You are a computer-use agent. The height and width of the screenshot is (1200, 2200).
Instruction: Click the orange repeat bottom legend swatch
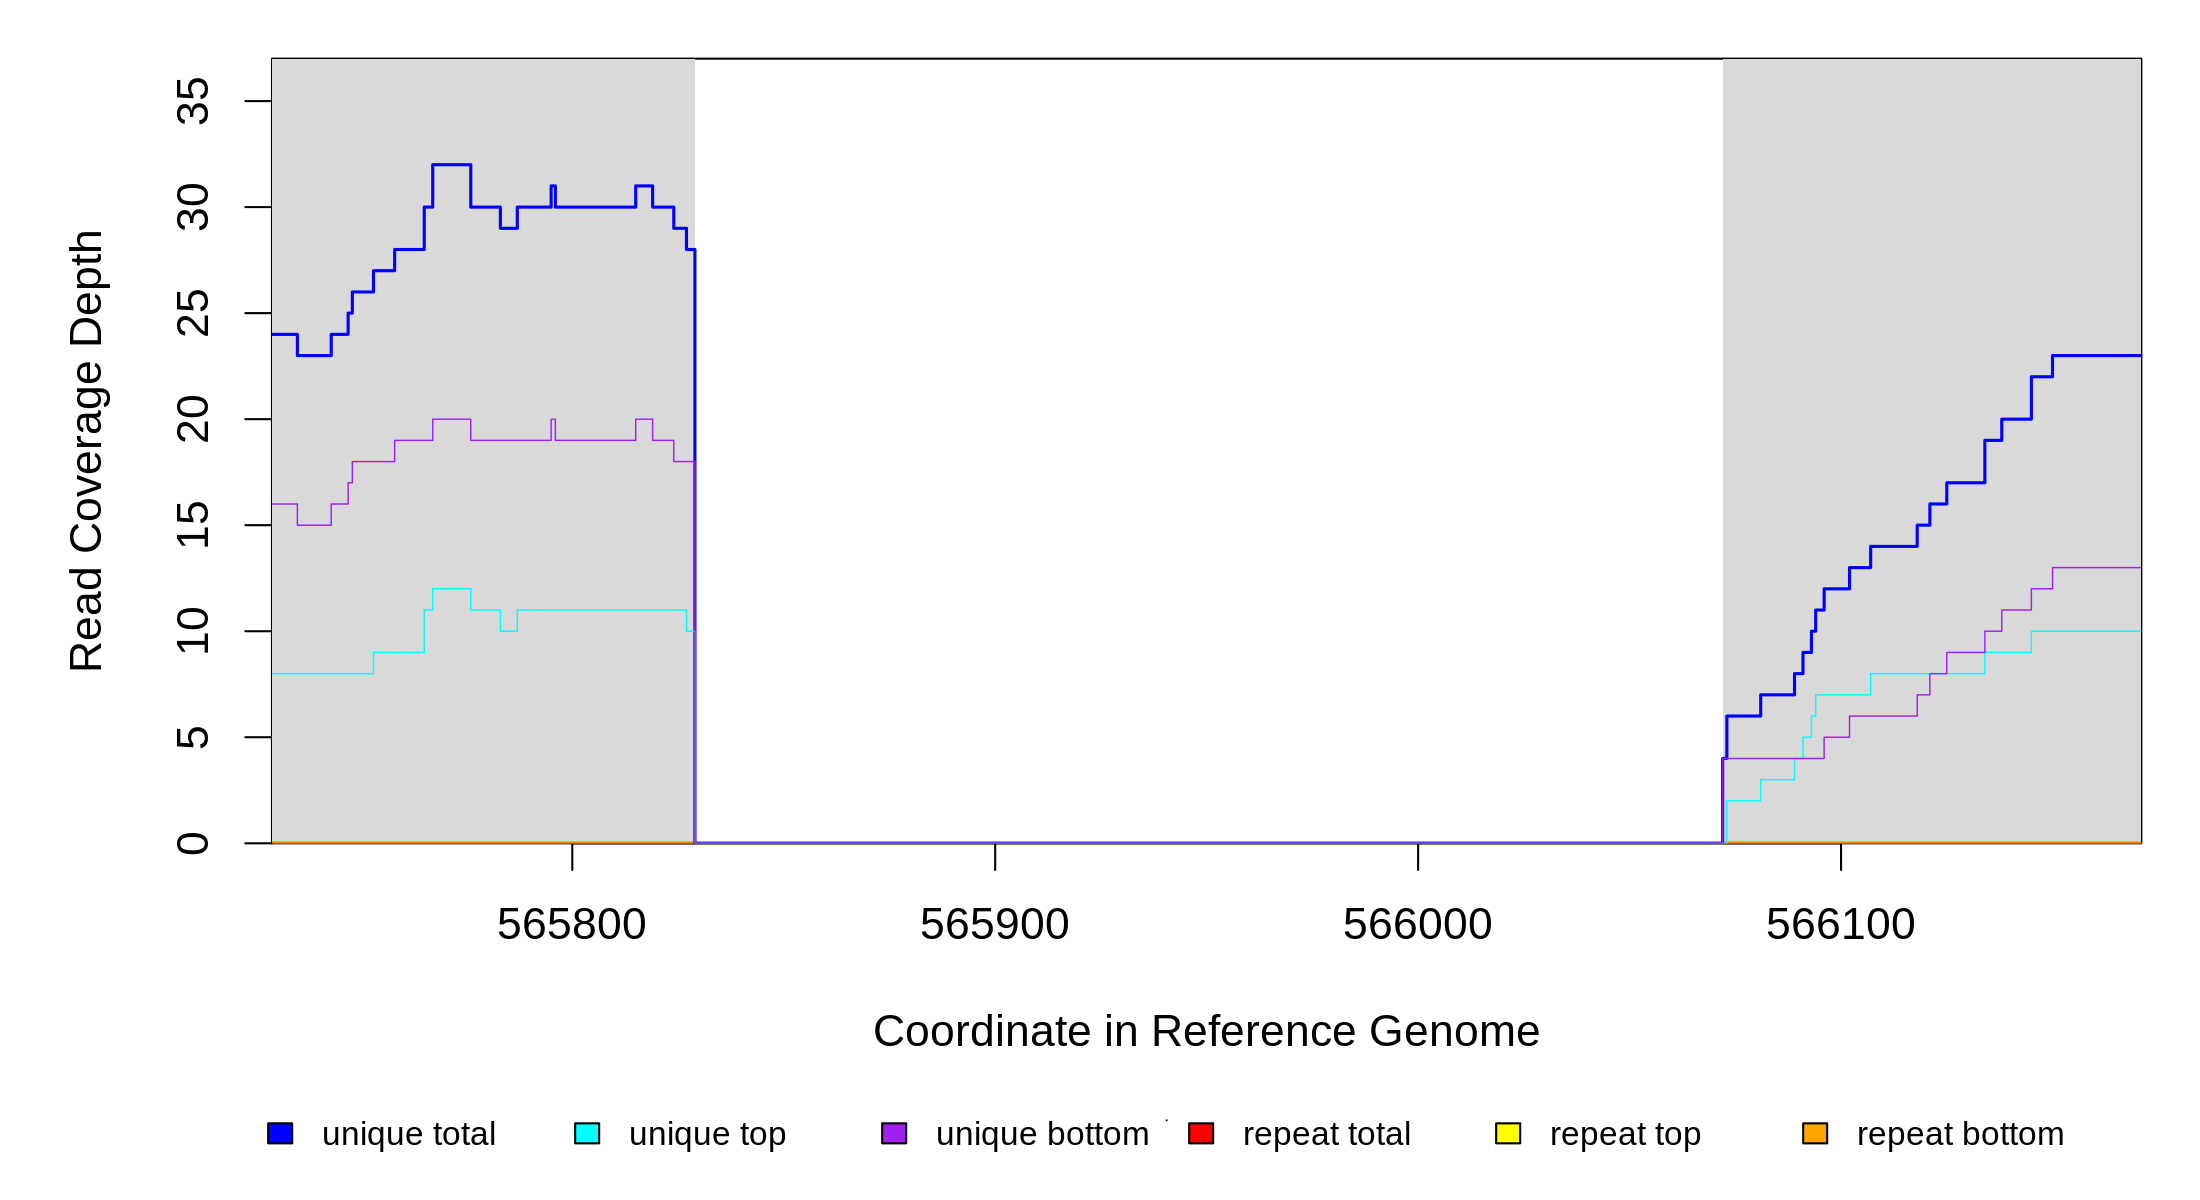point(1815,1133)
